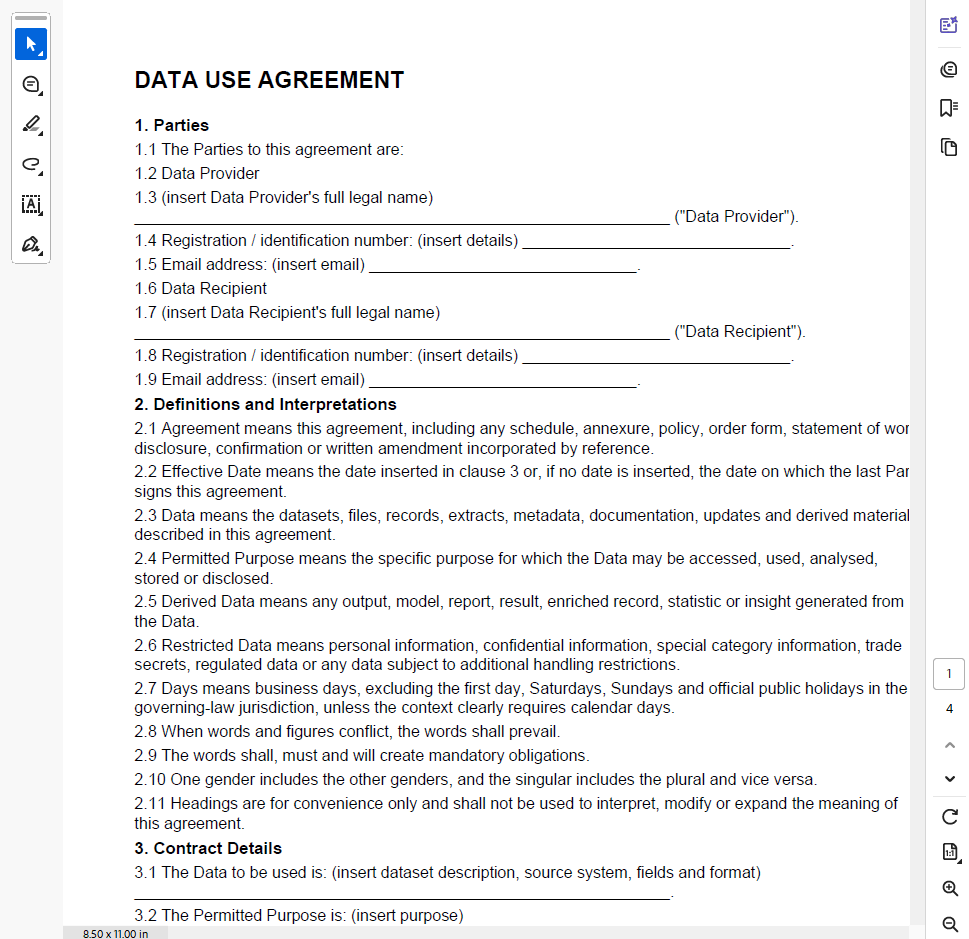Image resolution: width=969 pixels, height=939 pixels.
Task: Select the text box tool
Action: tap(31, 205)
